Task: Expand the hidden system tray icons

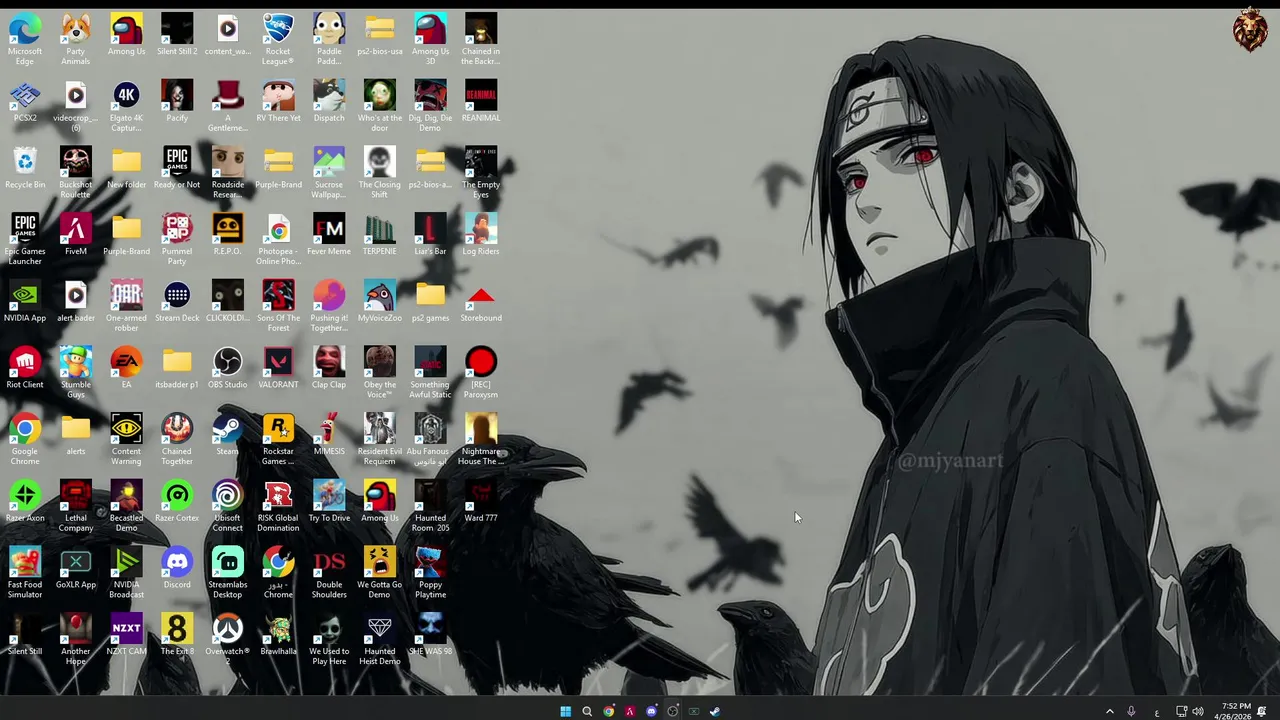Action: coord(1109,711)
